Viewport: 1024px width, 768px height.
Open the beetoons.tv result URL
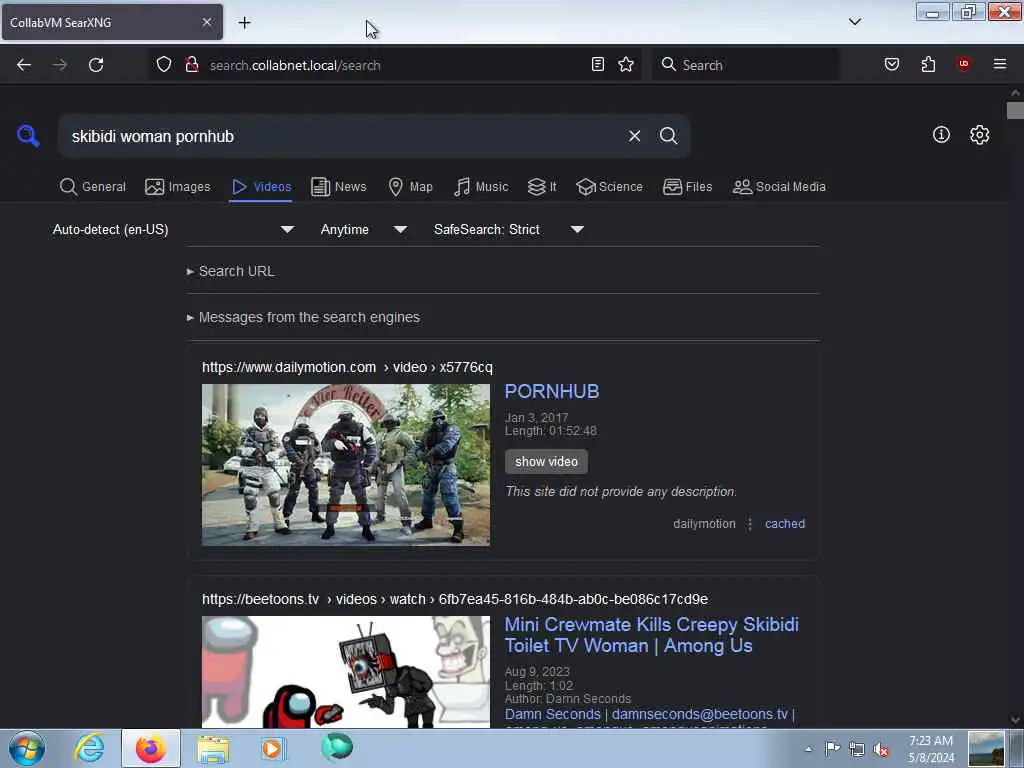pyautogui.click(x=455, y=599)
